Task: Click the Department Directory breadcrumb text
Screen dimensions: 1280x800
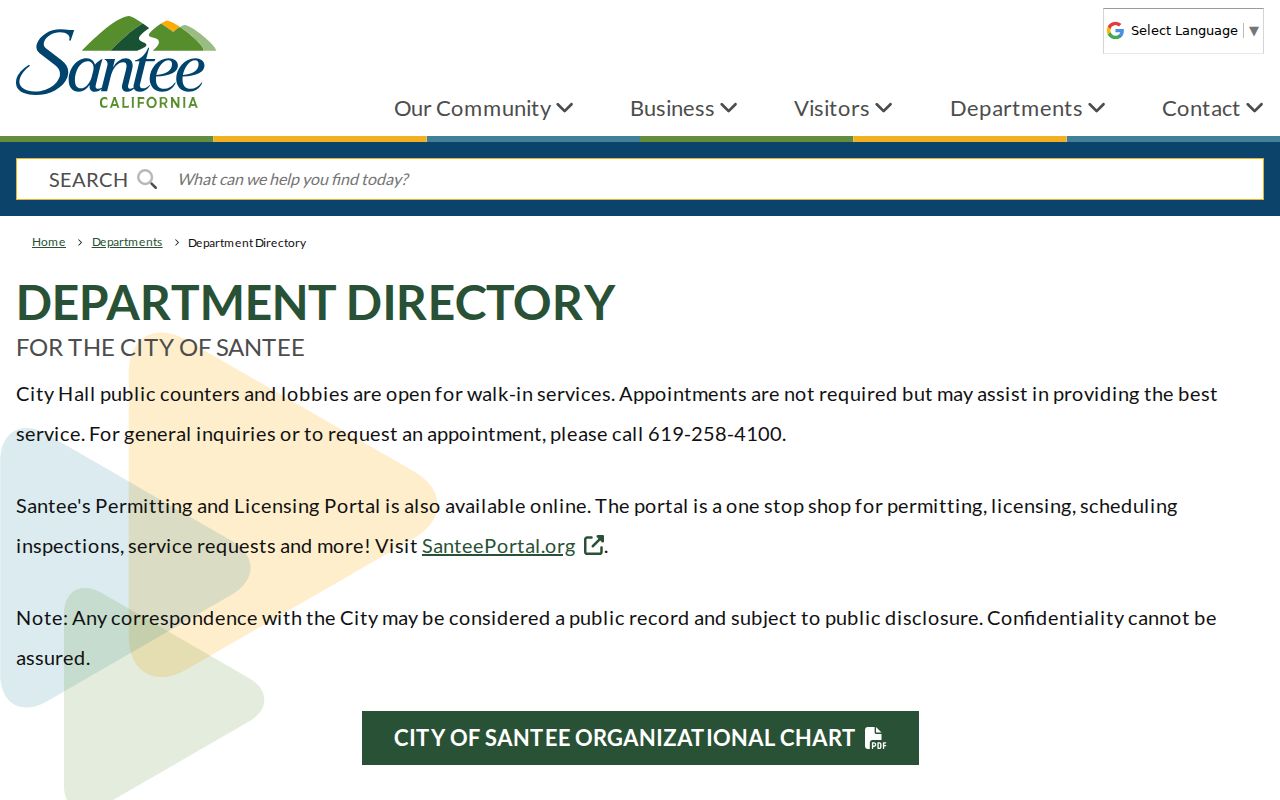Action: click(x=247, y=243)
